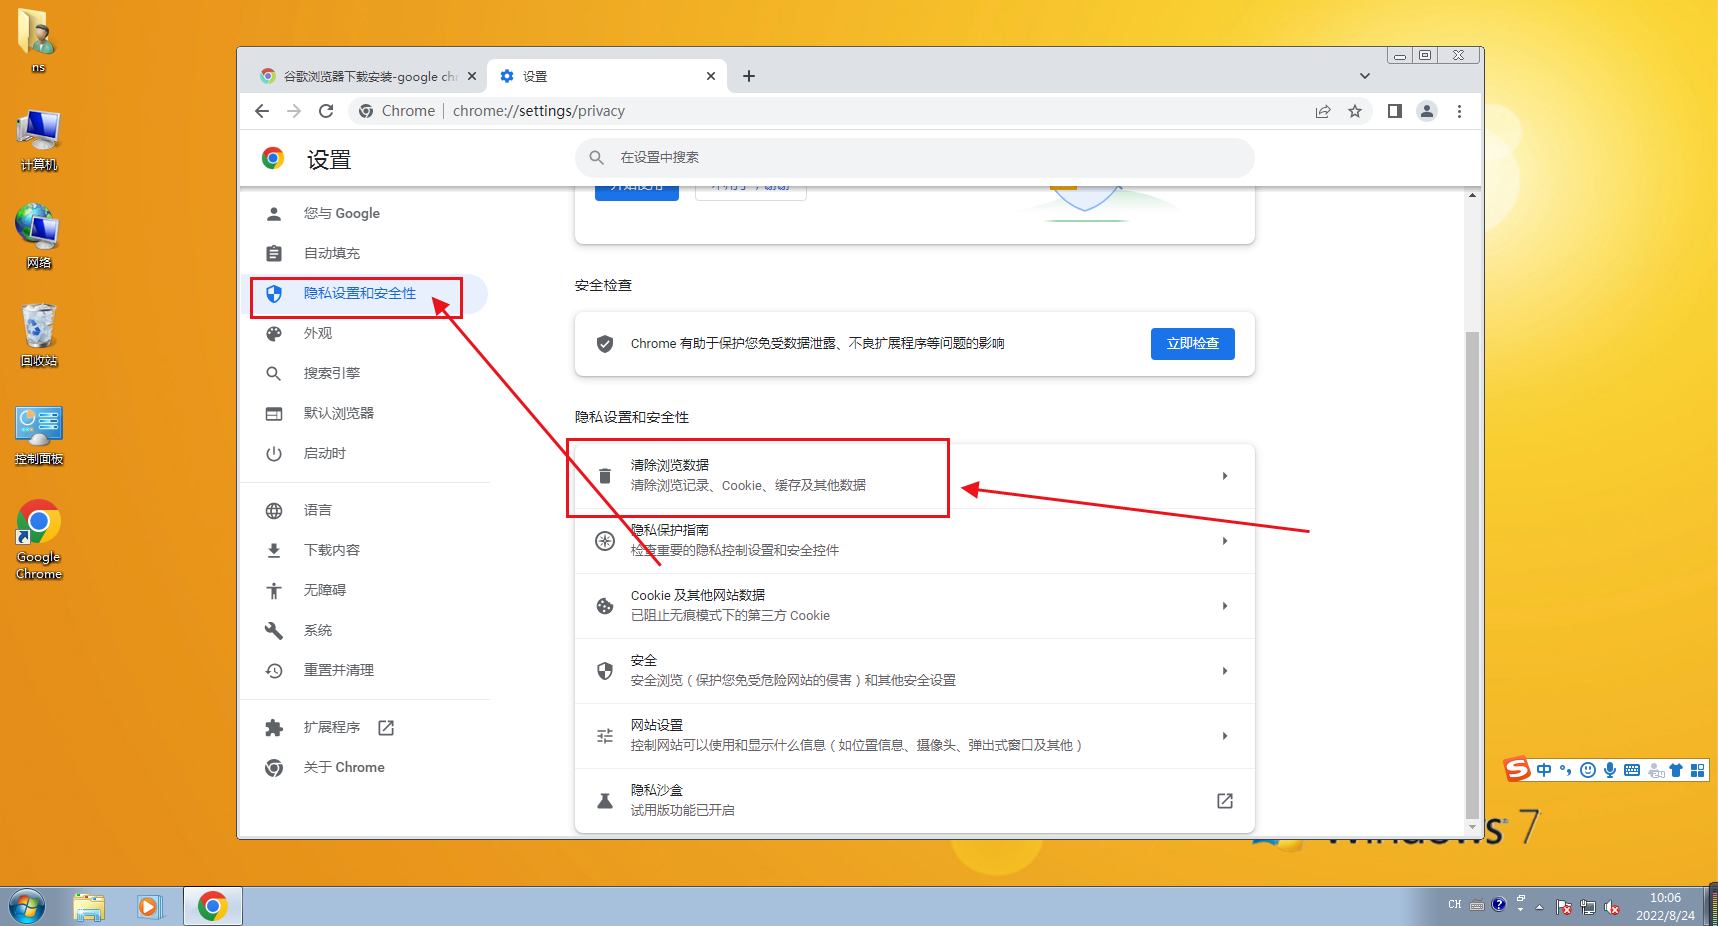The image size is (1718, 926).
Task: Open the 安全 settings row
Action: tap(915, 671)
